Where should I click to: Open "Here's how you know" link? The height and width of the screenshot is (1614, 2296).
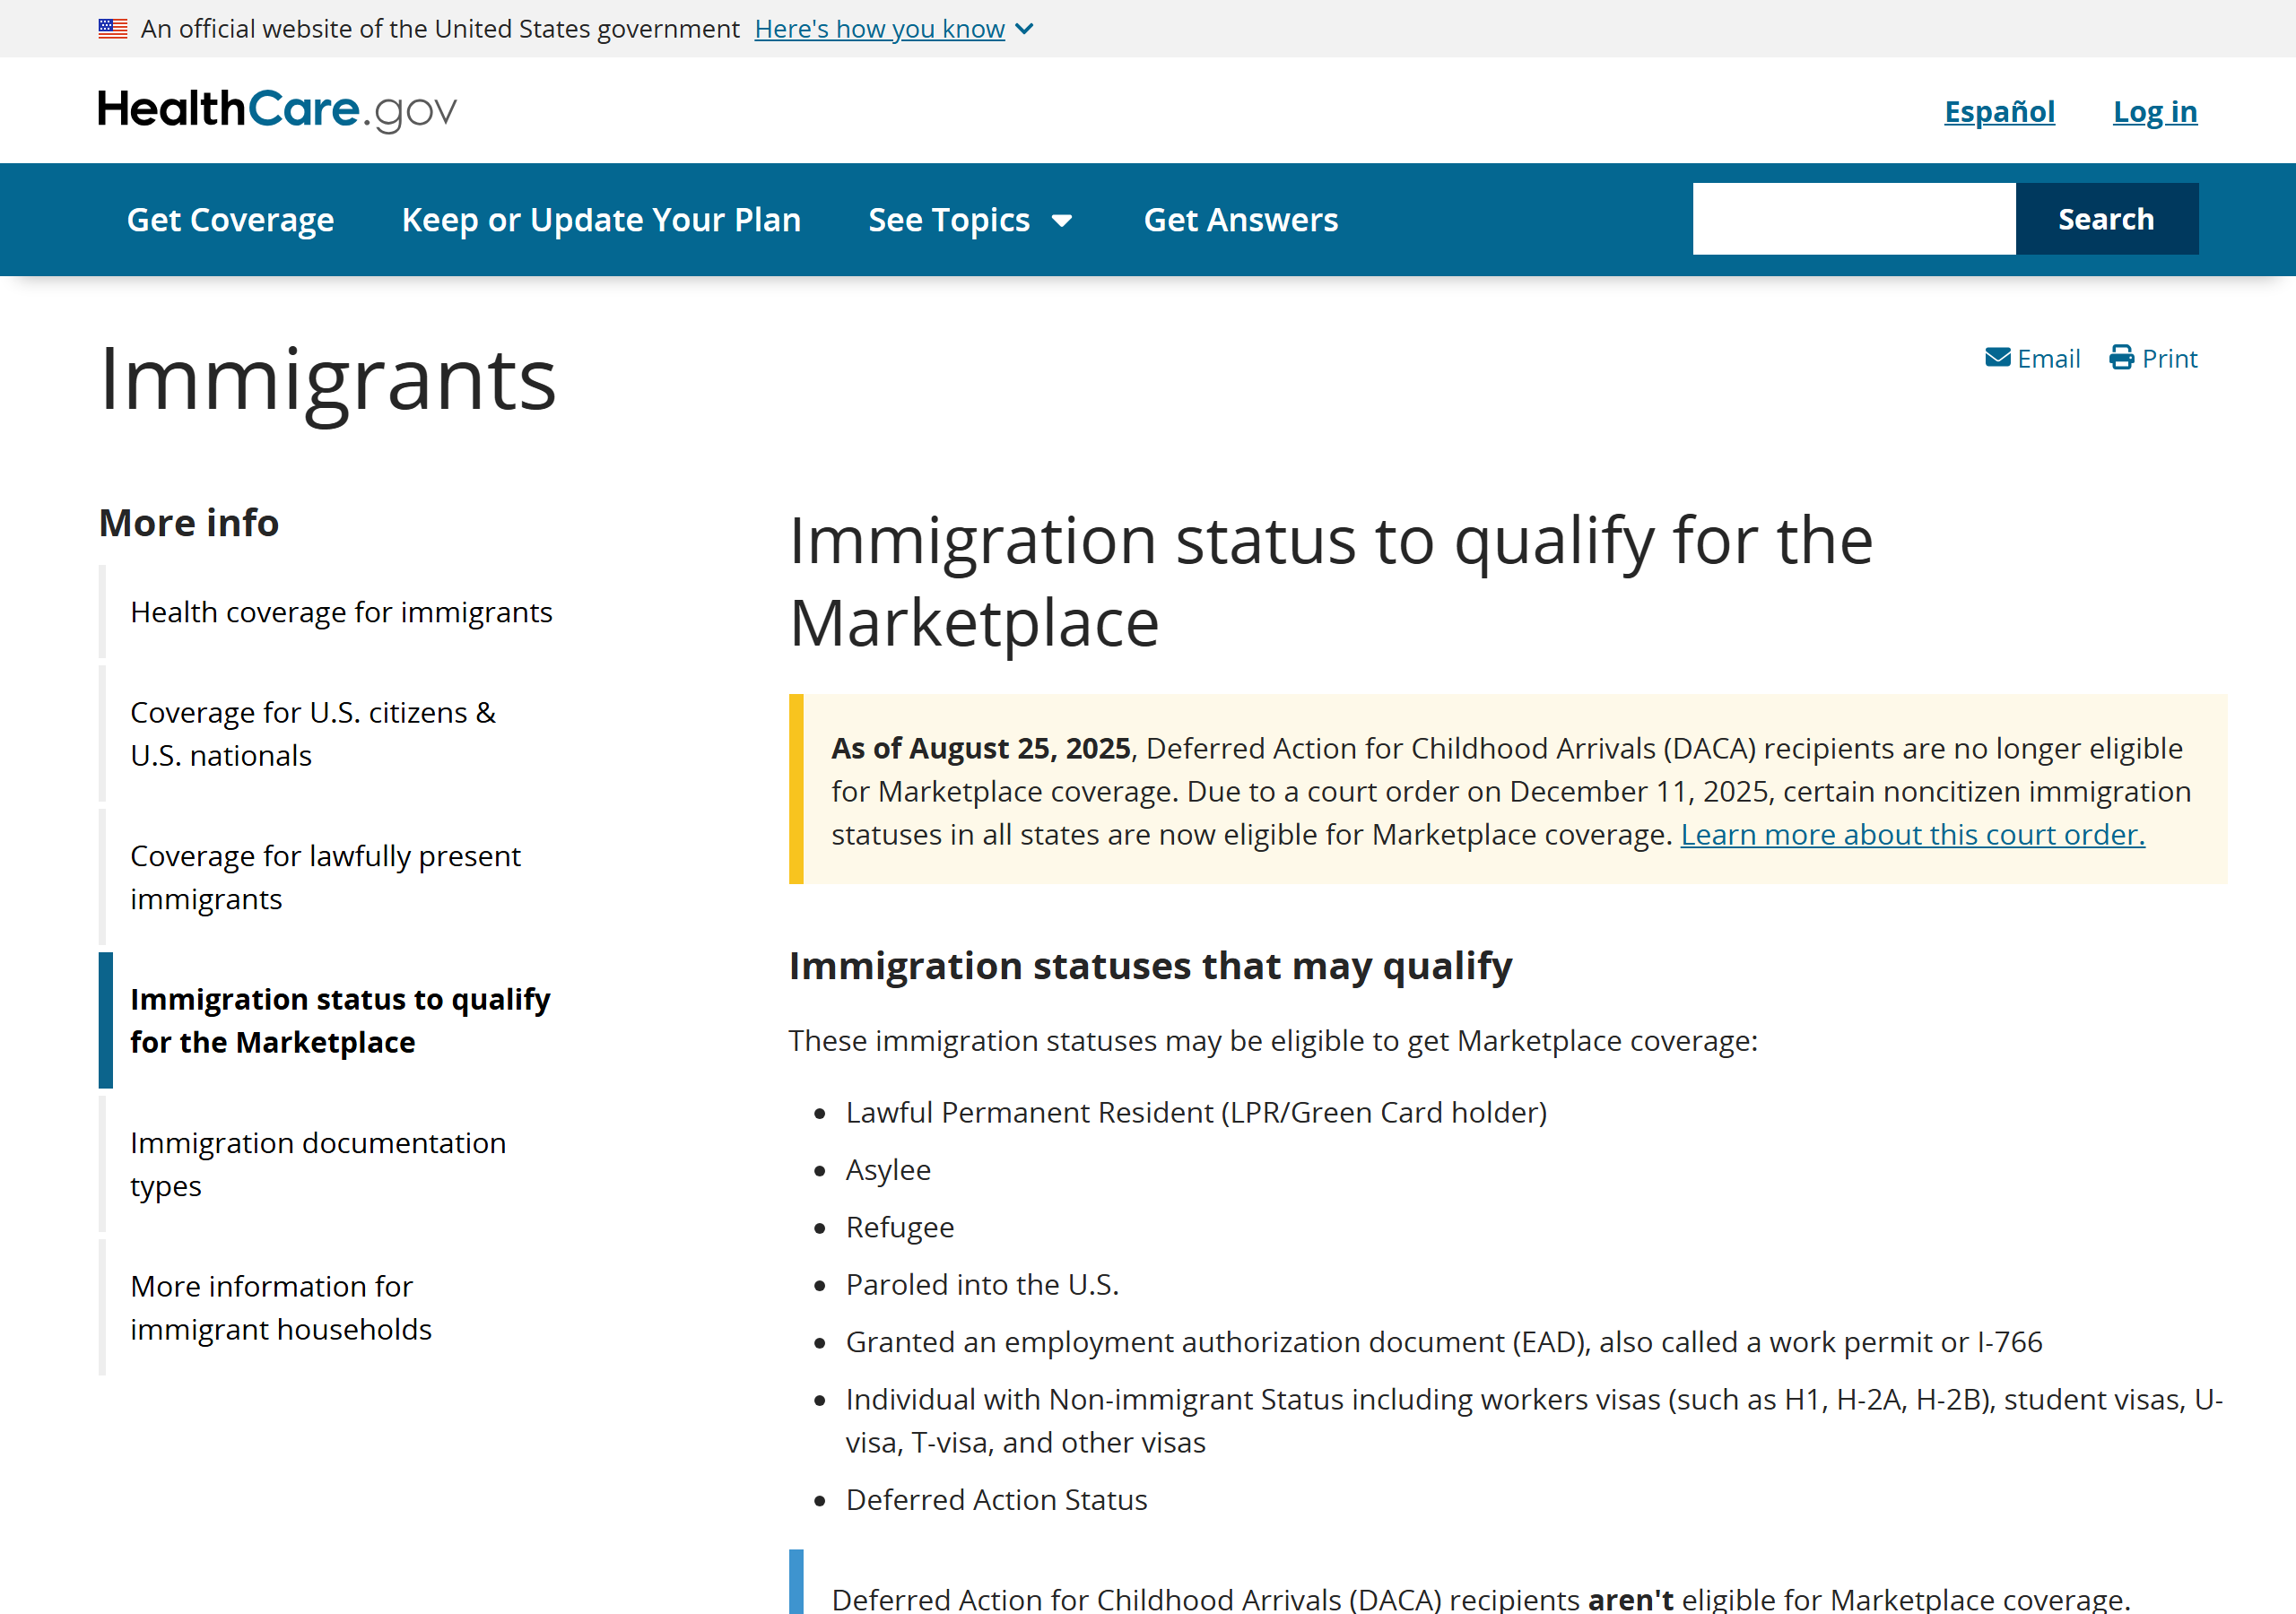point(879,29)
